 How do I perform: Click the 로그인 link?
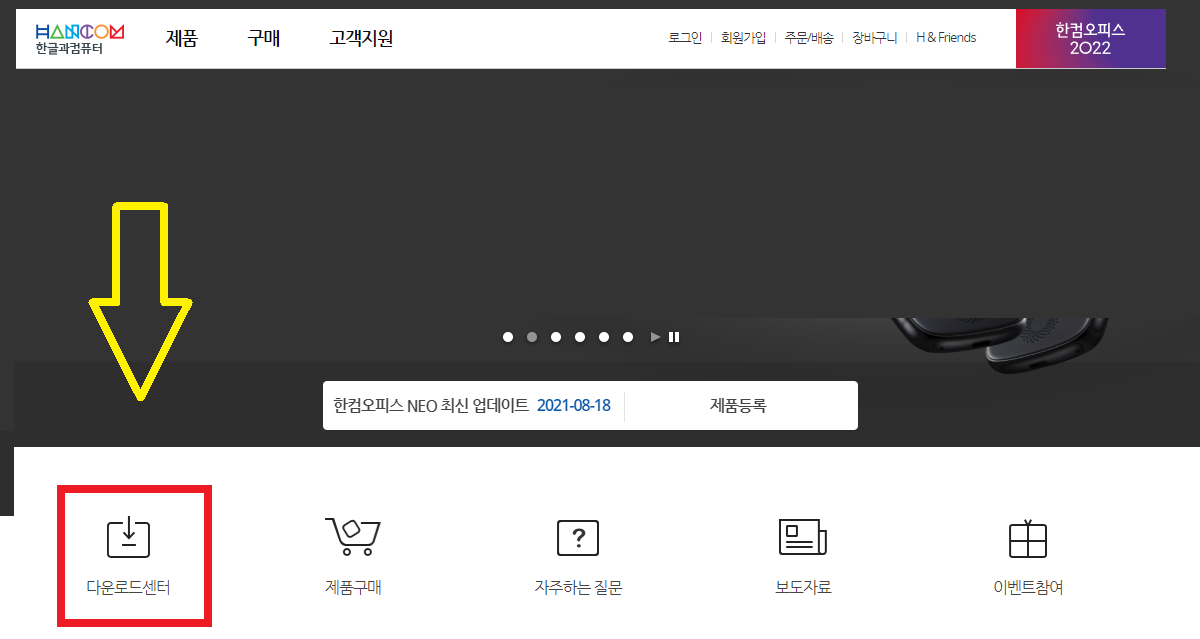click(x=686, y=38)
